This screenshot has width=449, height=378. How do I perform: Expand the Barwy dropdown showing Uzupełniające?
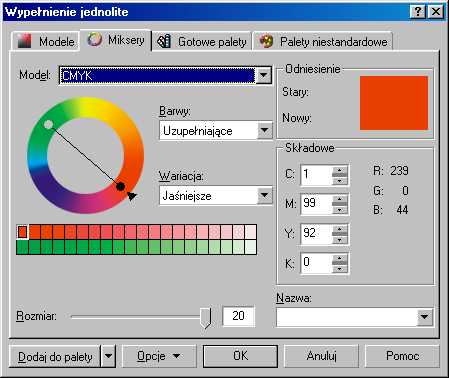pos(264,130)
